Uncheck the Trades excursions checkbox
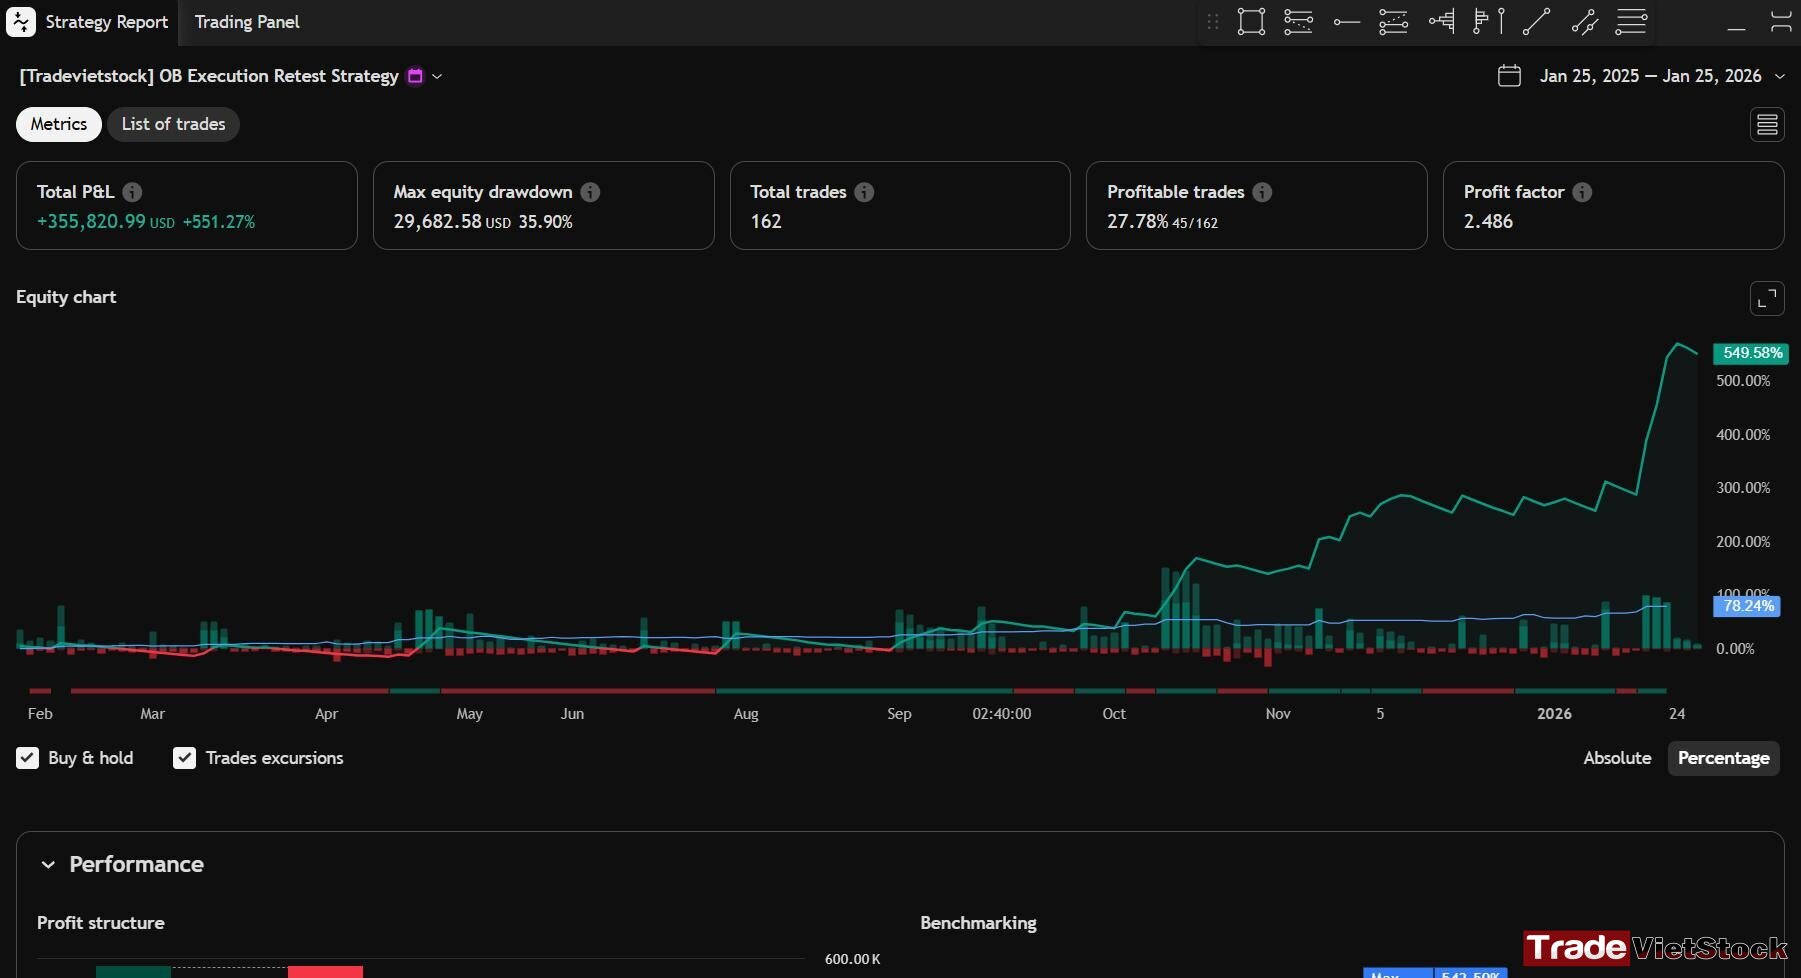This screenshot has width=1801, height=978. pos(184,758)
